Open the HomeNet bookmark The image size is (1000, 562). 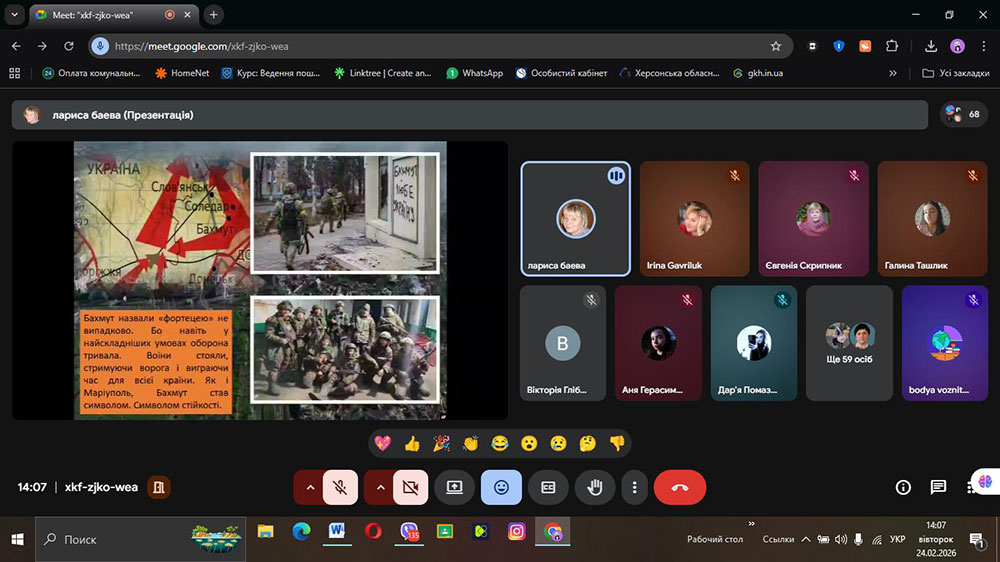(x=182, y=73)
